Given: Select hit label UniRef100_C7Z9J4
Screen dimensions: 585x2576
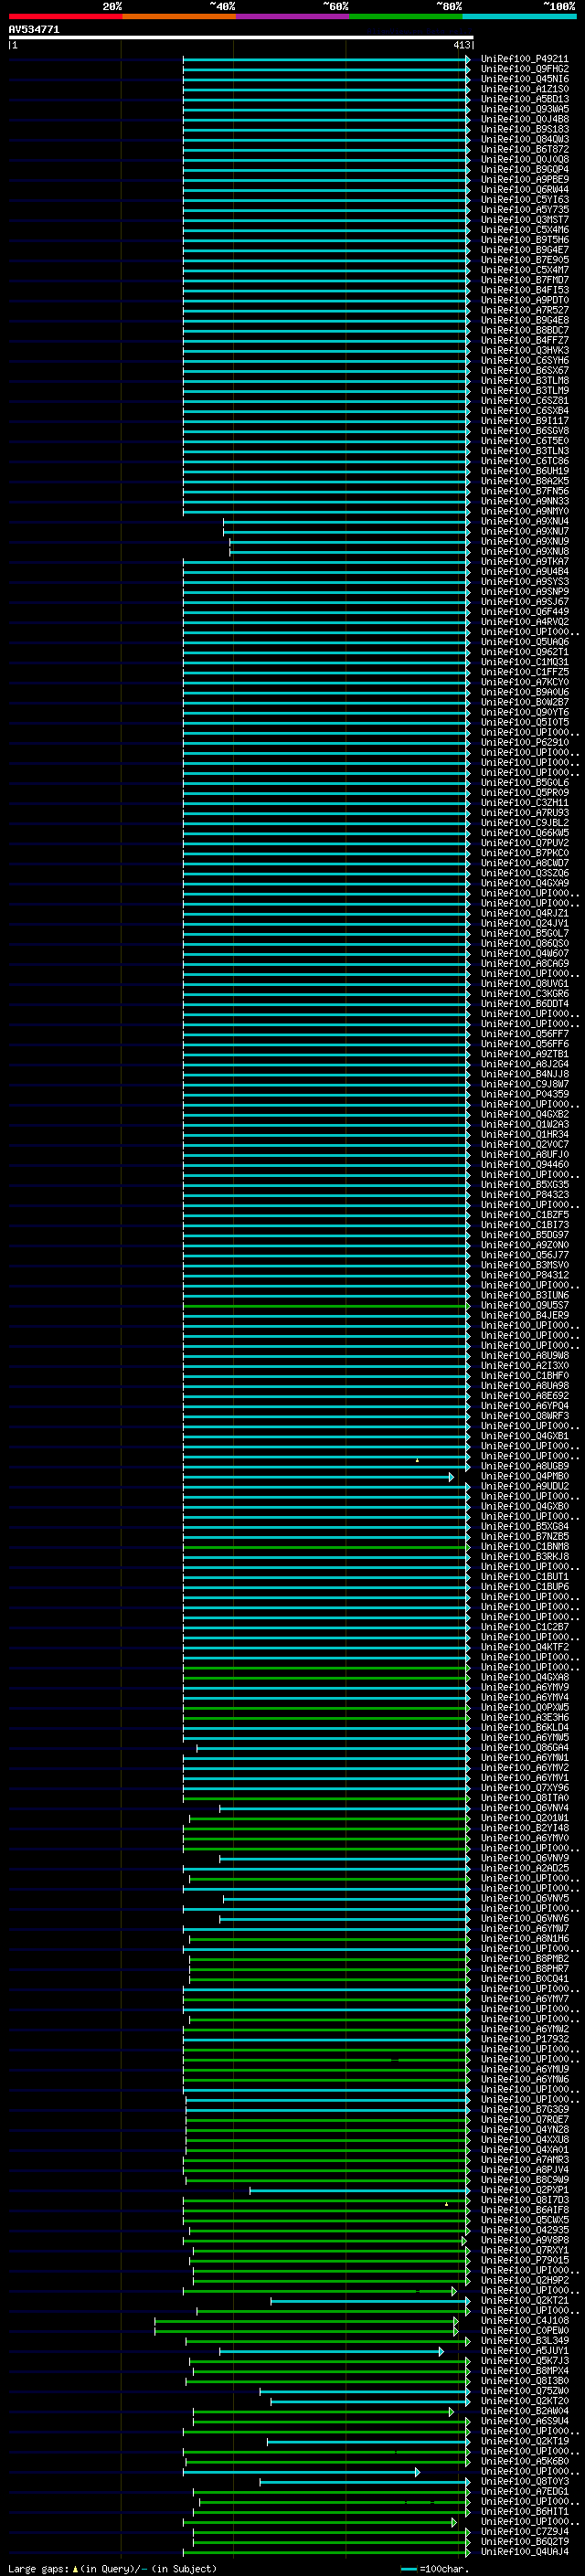Looking at the screenshot, I should tap(524, 2531).
